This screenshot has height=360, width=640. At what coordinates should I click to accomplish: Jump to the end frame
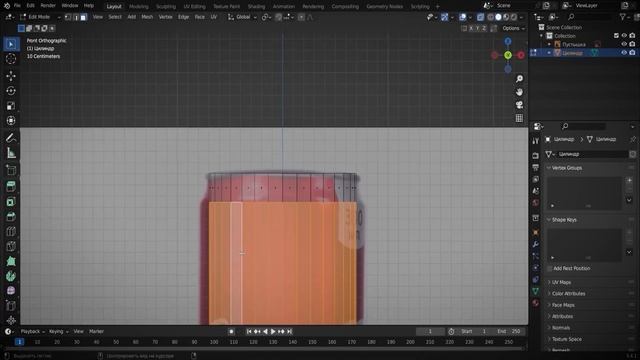tap(289, 331)
